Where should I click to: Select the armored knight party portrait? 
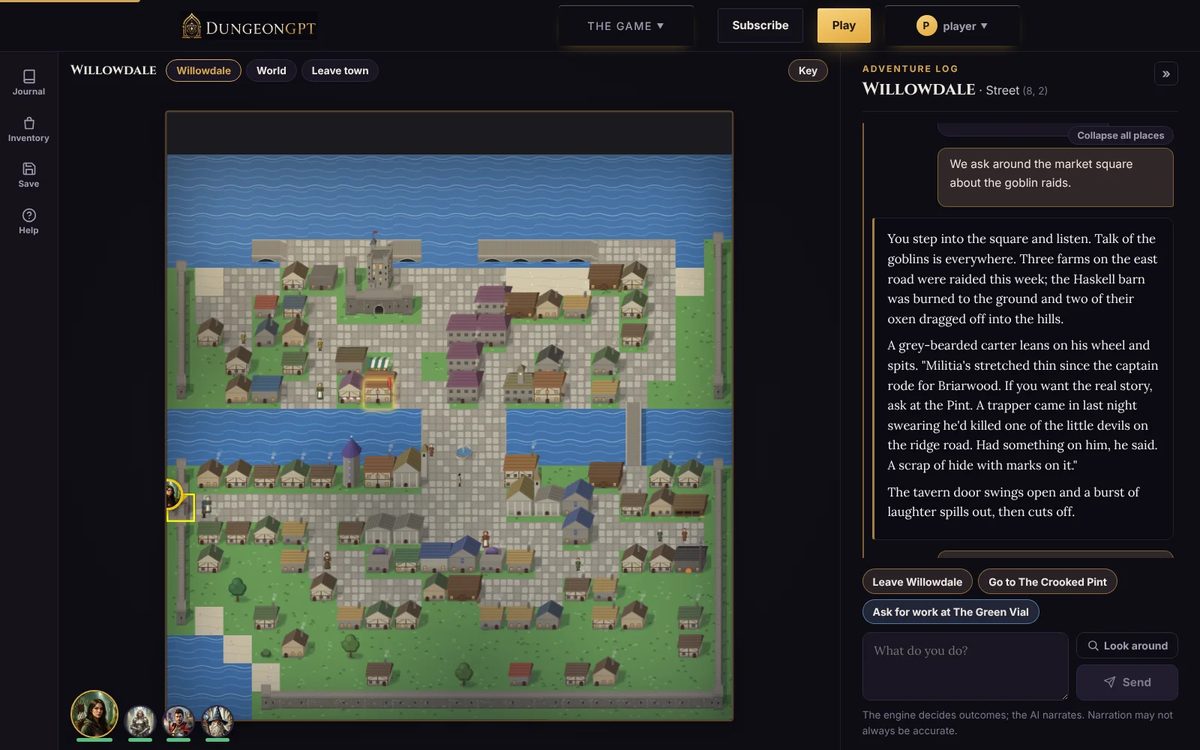click(140, 719)
